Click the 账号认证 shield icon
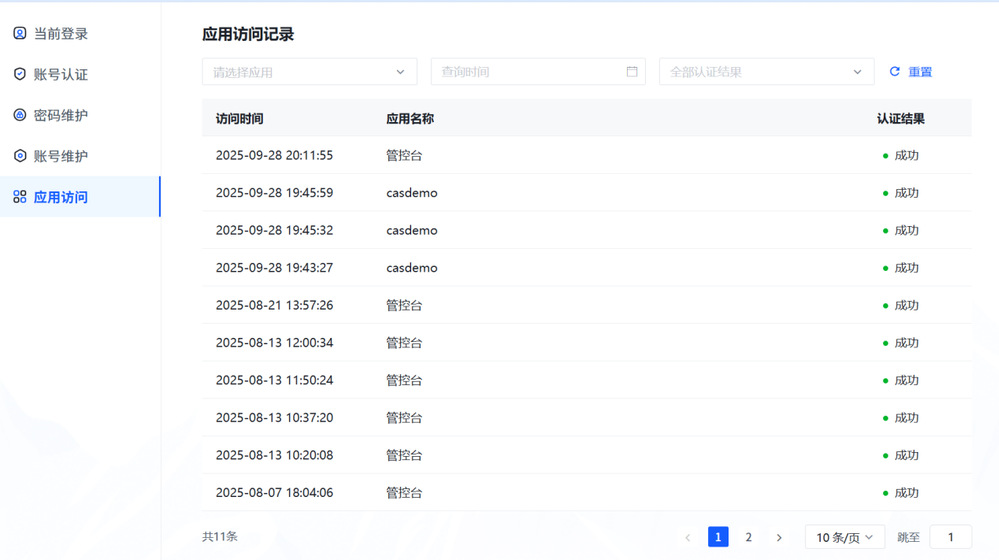This screenshot has width=999, height=560. pyautogui.click(x=20, y=75)
